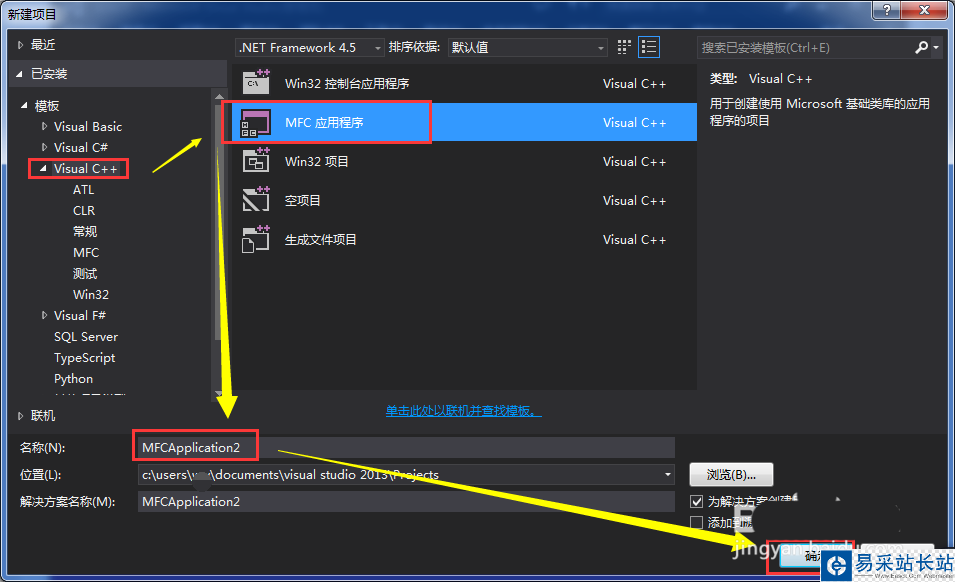The height and width of the screenshot is (582, 955).
Task: Expand the Visual Basic node arrow
Action: click(x=44, y=127)
